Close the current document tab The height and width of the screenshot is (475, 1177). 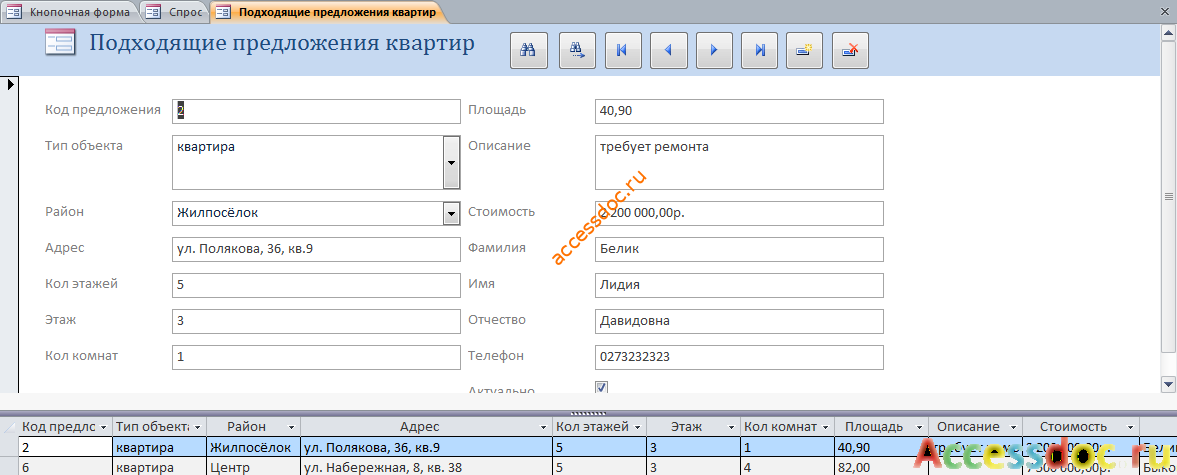click(x=1166, y=11)
